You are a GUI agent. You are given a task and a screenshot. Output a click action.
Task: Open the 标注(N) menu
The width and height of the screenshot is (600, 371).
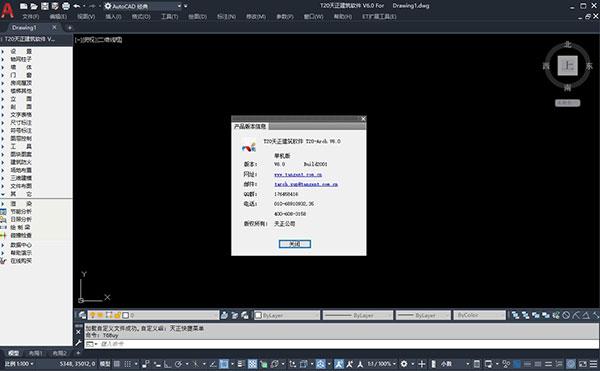coord(226,16)
